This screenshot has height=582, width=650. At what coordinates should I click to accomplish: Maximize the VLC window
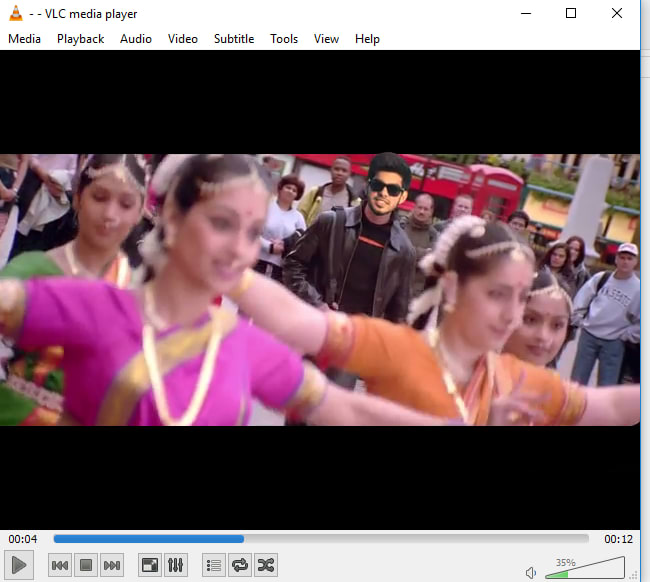571,13
